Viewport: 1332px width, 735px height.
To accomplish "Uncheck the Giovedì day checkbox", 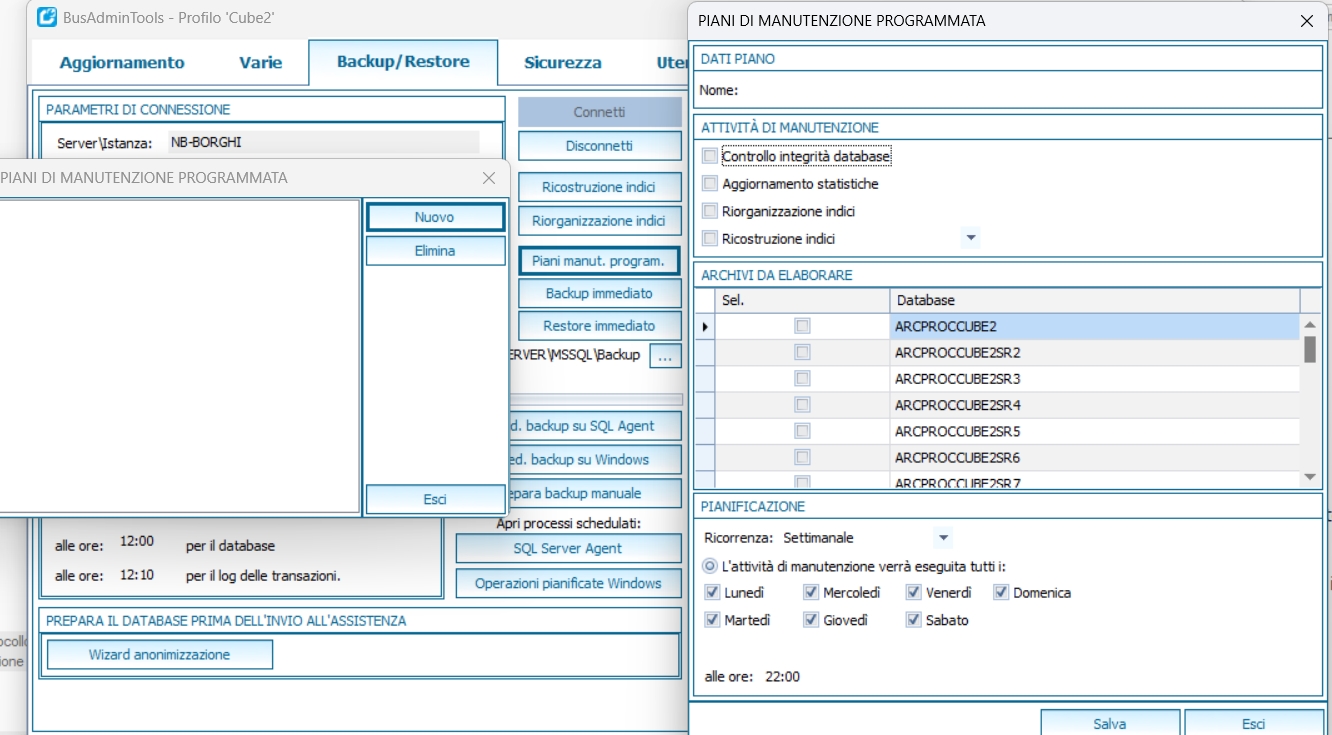I will [811, 620].
